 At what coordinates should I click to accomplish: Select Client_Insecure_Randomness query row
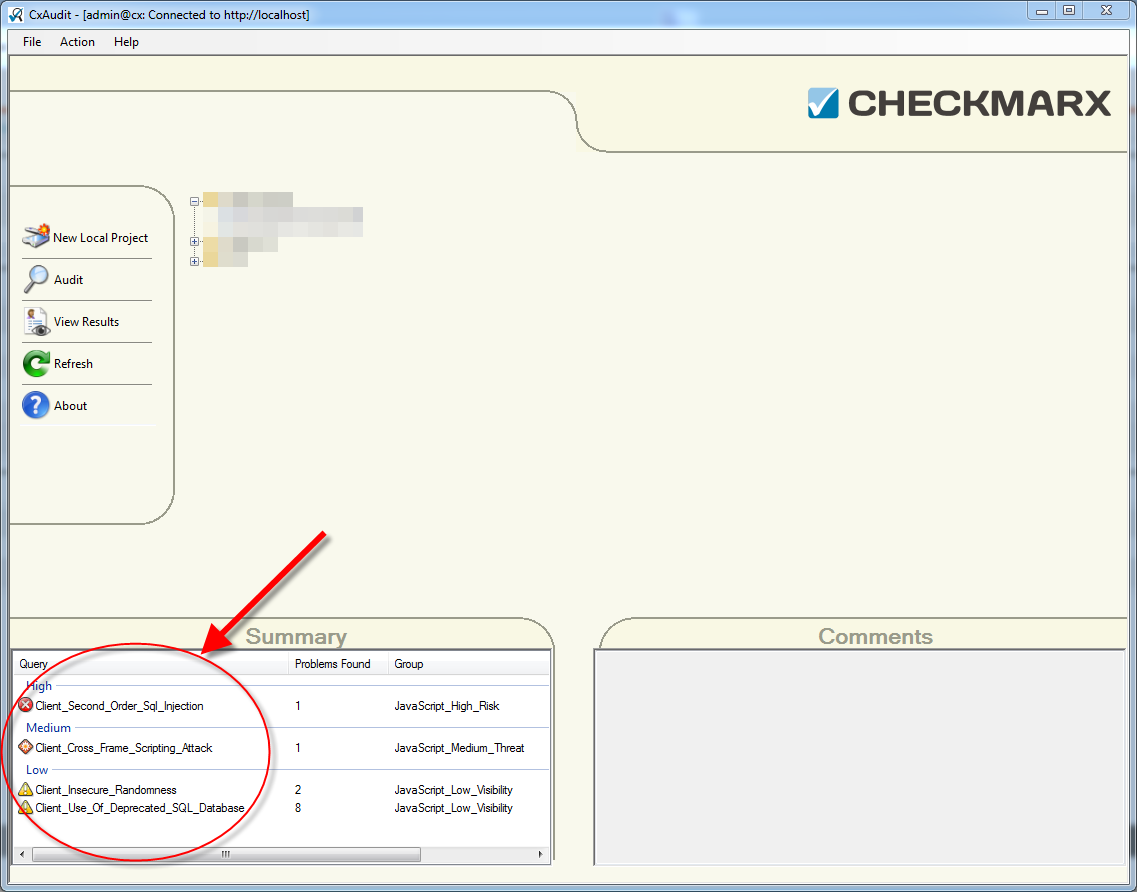point(281,790)
